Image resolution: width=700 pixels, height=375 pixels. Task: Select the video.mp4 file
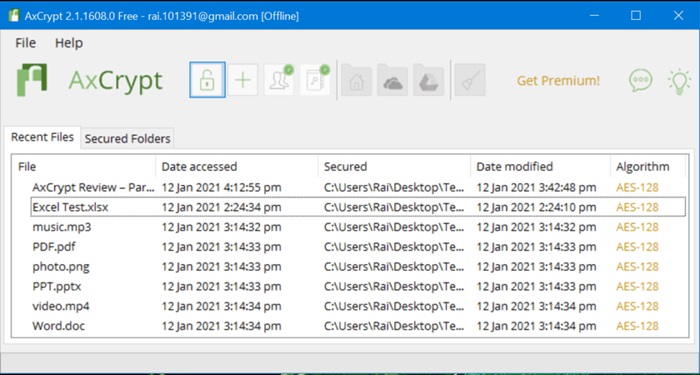click(358, 306)
